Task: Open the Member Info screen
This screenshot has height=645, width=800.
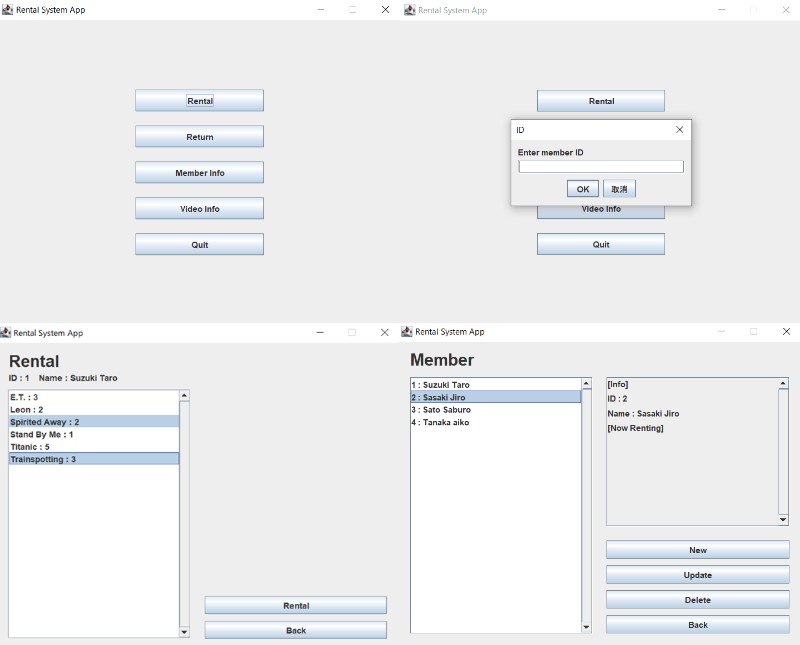Action: click(x=199, y=173)
